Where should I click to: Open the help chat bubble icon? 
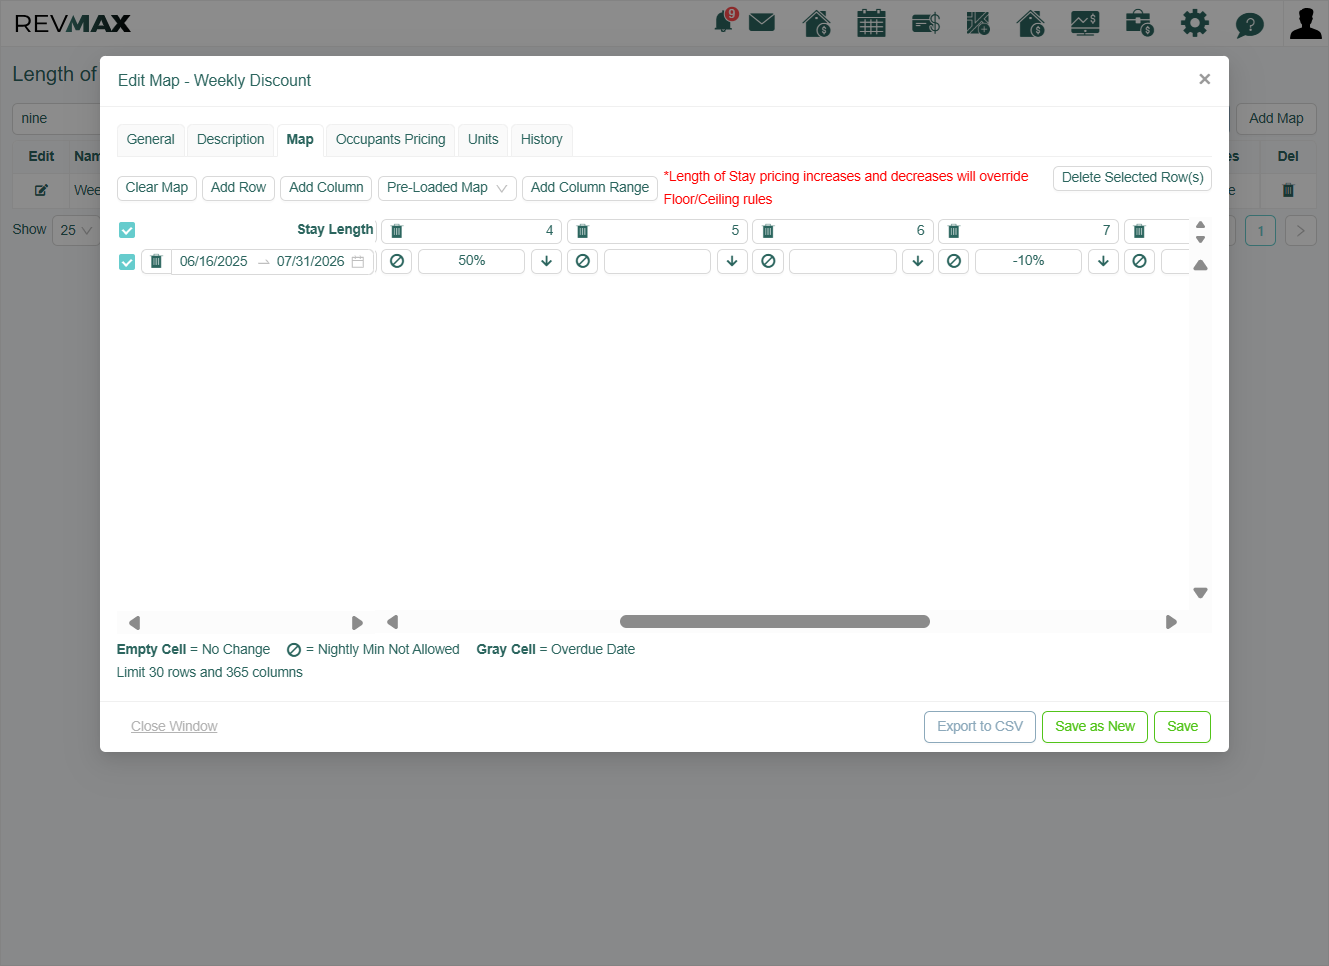click(1249, 24)
